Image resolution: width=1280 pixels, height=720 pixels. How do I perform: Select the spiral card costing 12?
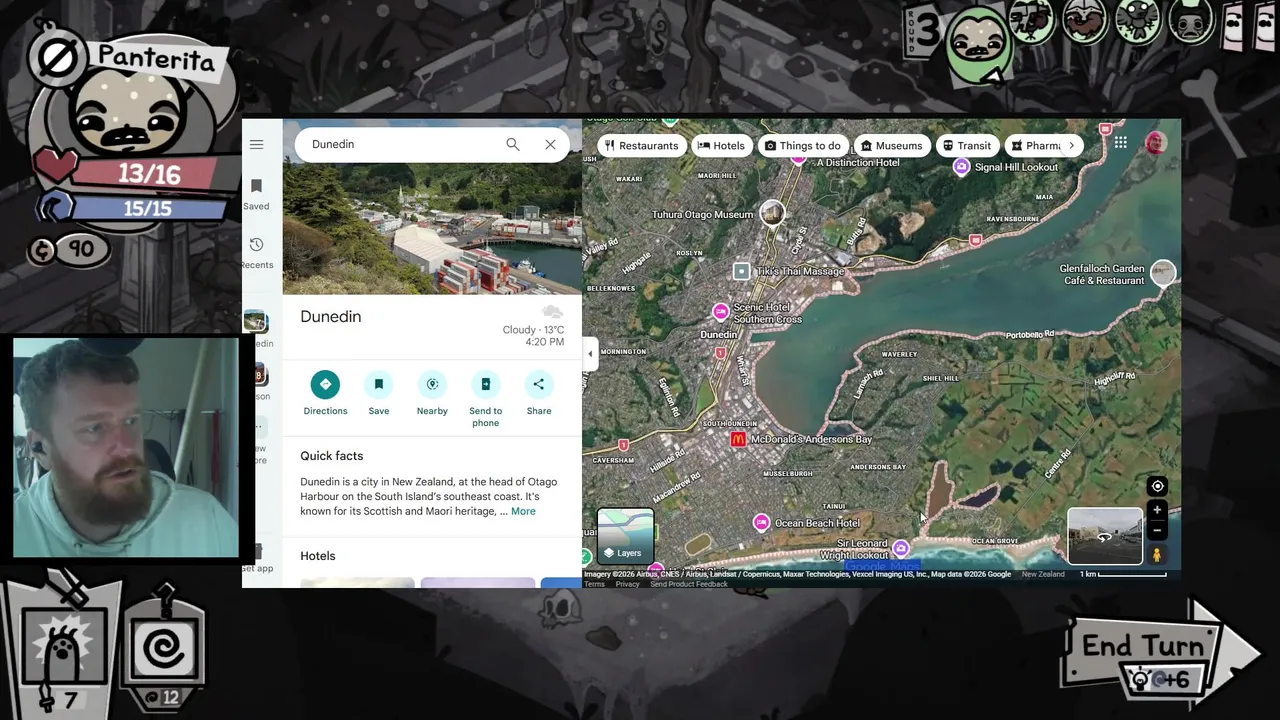point(162,650)
